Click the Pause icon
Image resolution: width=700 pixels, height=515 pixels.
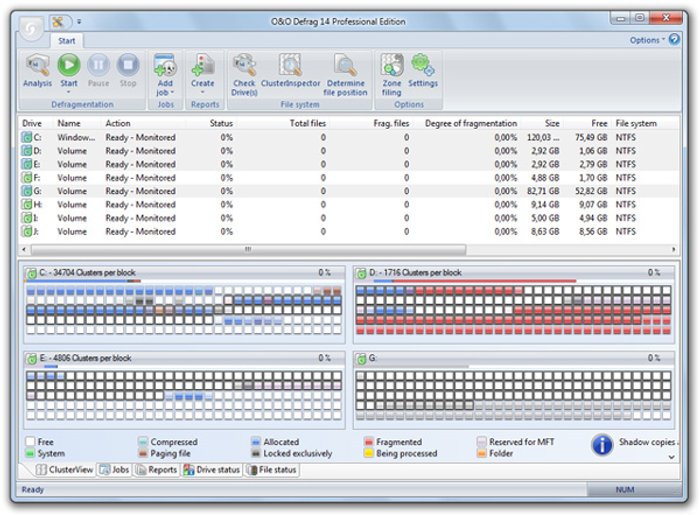[98, 65]
